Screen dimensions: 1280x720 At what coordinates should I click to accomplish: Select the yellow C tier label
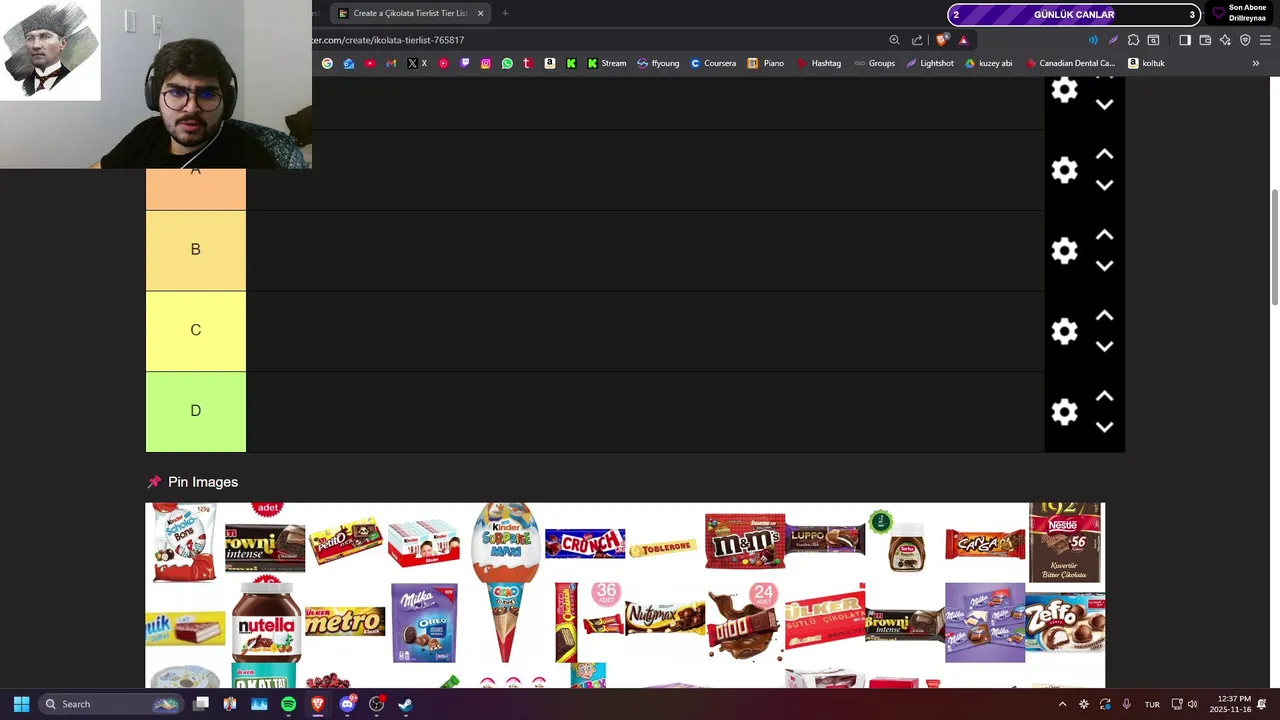196,331
